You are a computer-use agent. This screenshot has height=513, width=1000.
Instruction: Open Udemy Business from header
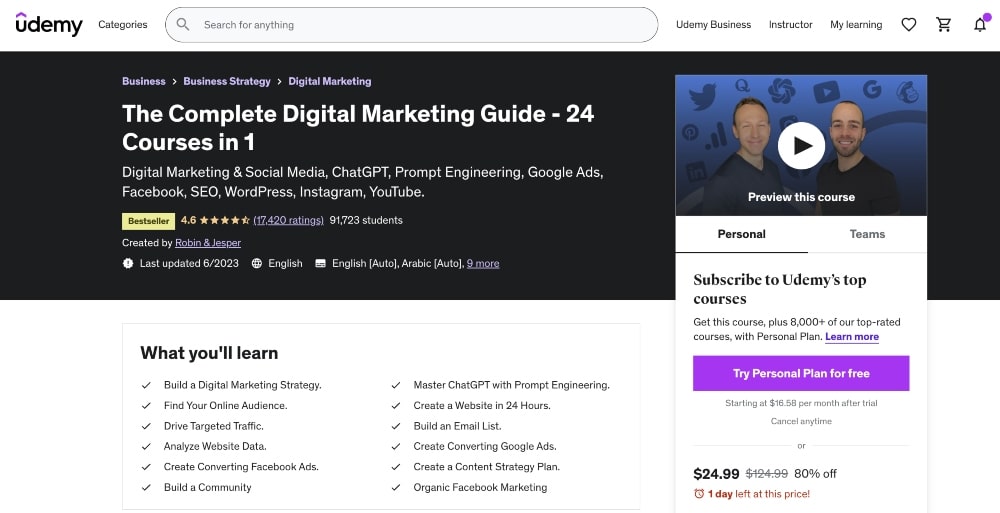click(713, 25)
